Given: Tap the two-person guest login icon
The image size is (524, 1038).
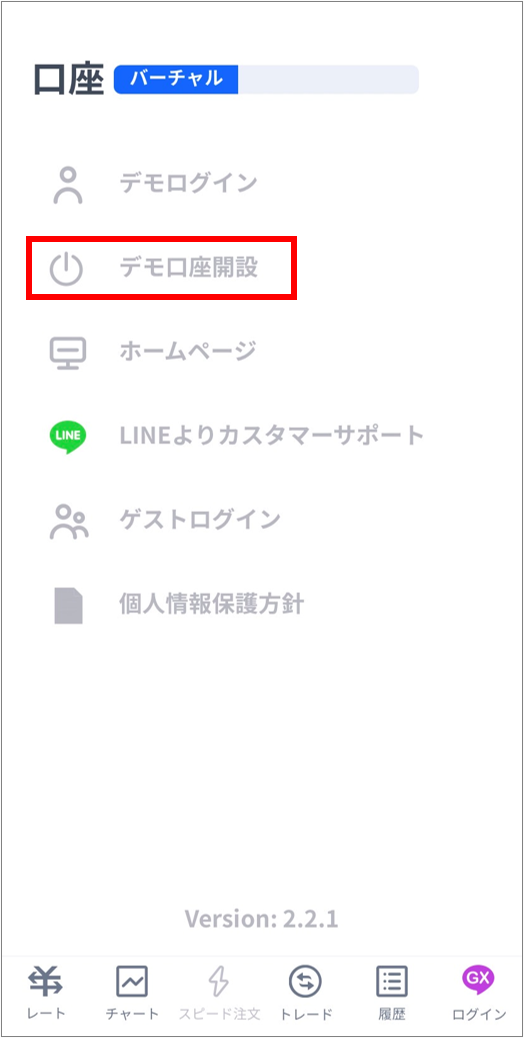Looking at the screenshot, I should click(x=69, y=521).
